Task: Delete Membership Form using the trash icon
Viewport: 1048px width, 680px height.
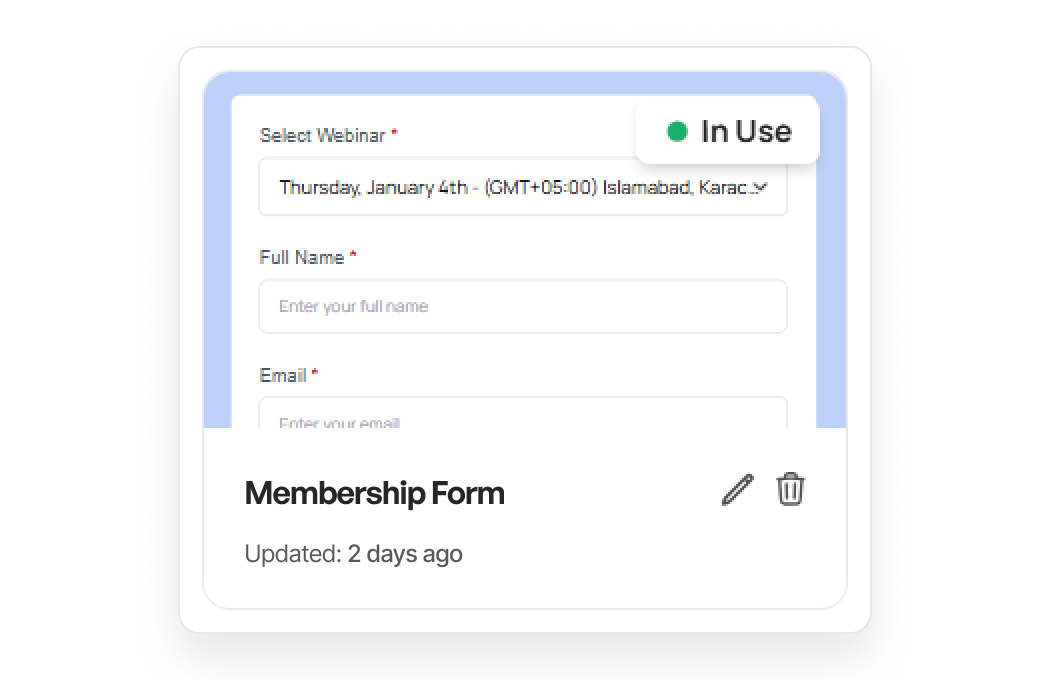Action: click(790, 489)
